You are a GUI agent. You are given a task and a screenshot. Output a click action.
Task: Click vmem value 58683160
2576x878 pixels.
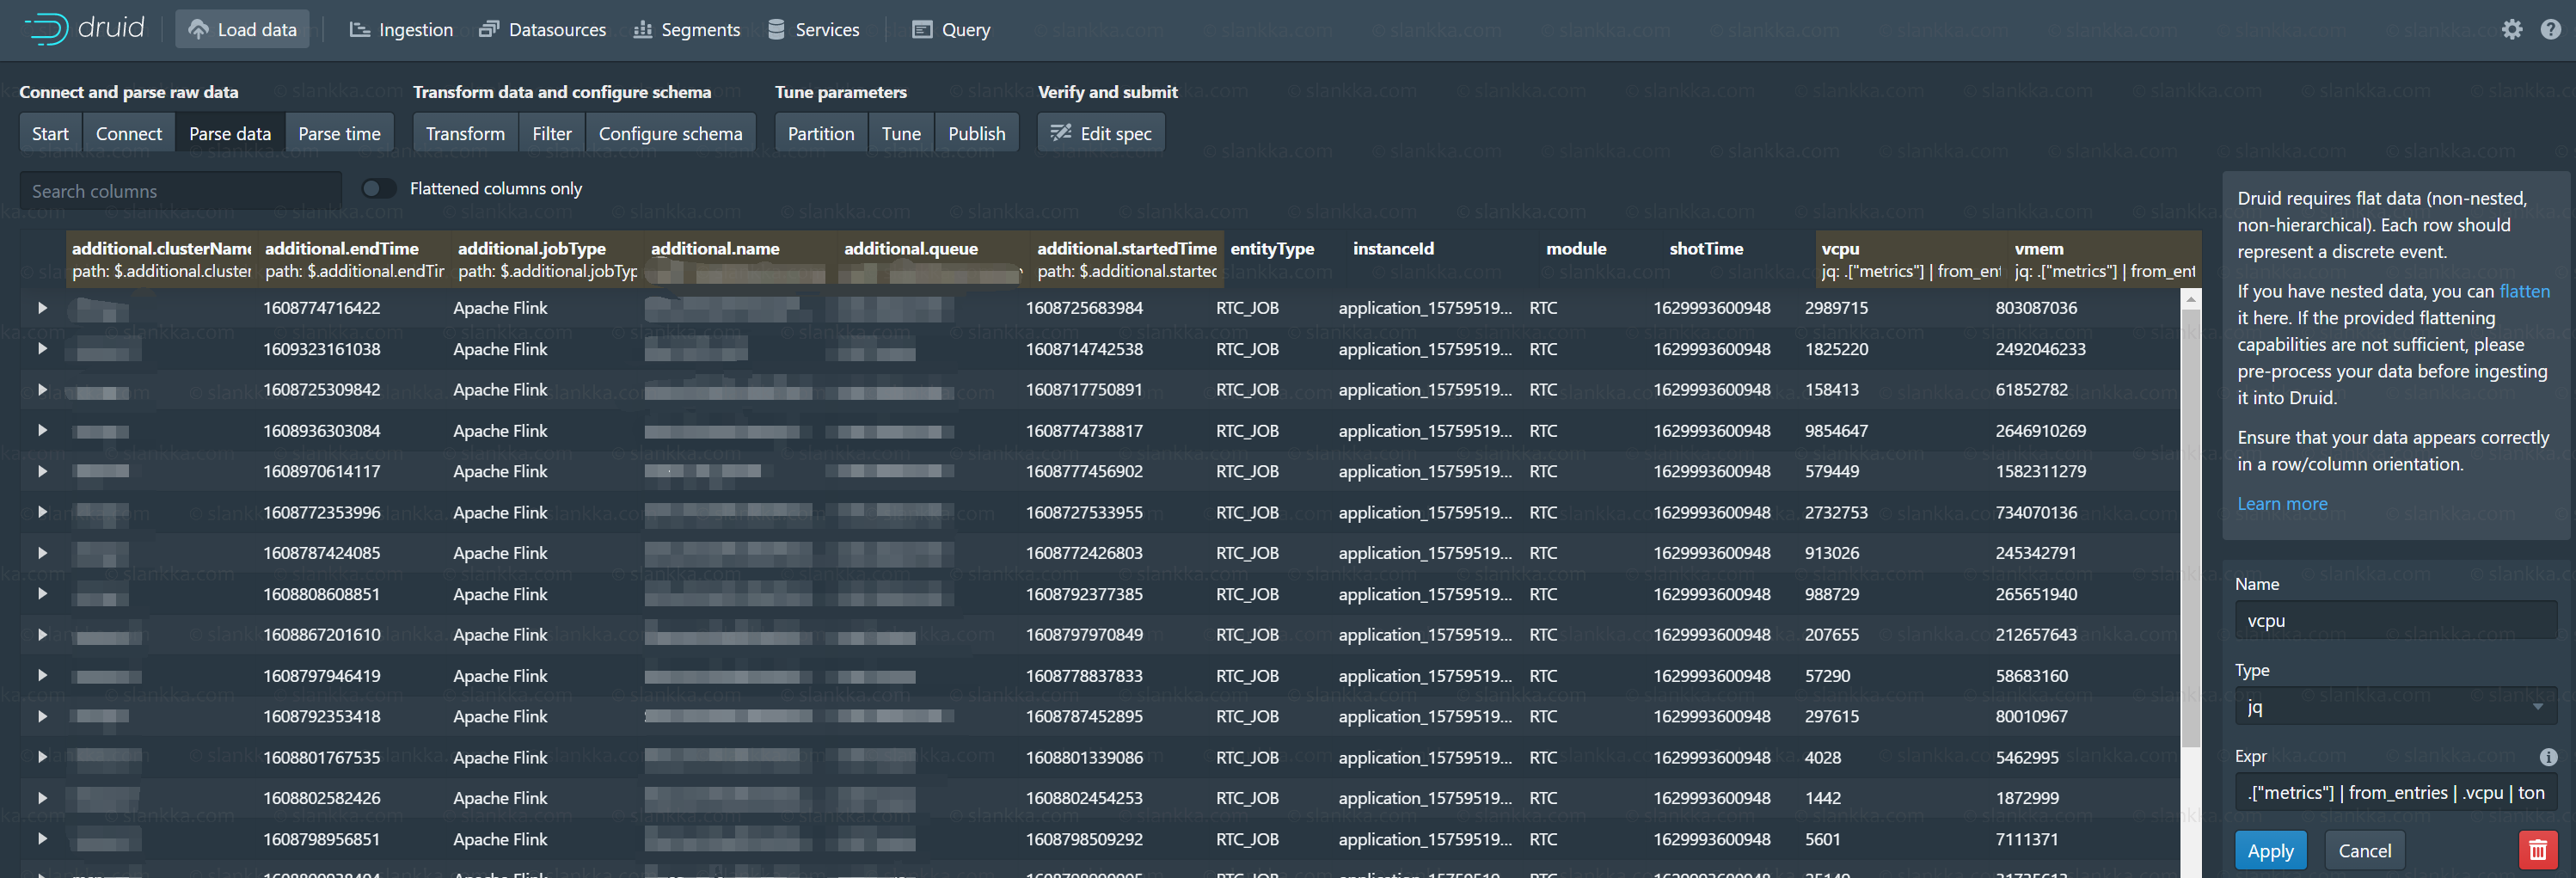[2032, 676]
